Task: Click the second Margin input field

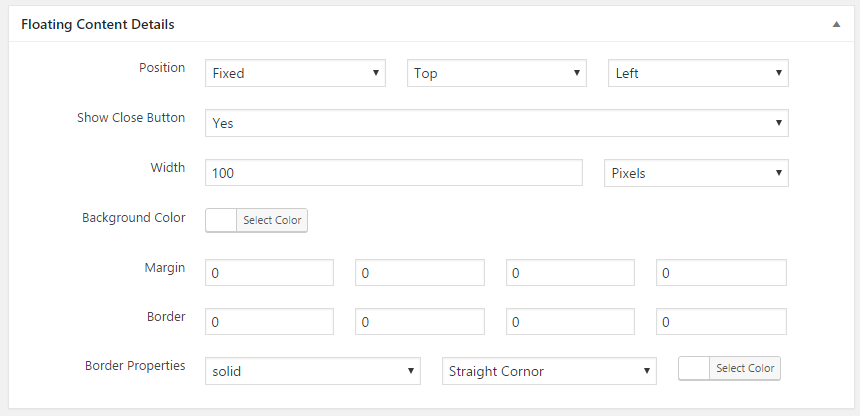Action: pyautogui.click(x=420, y=273)
